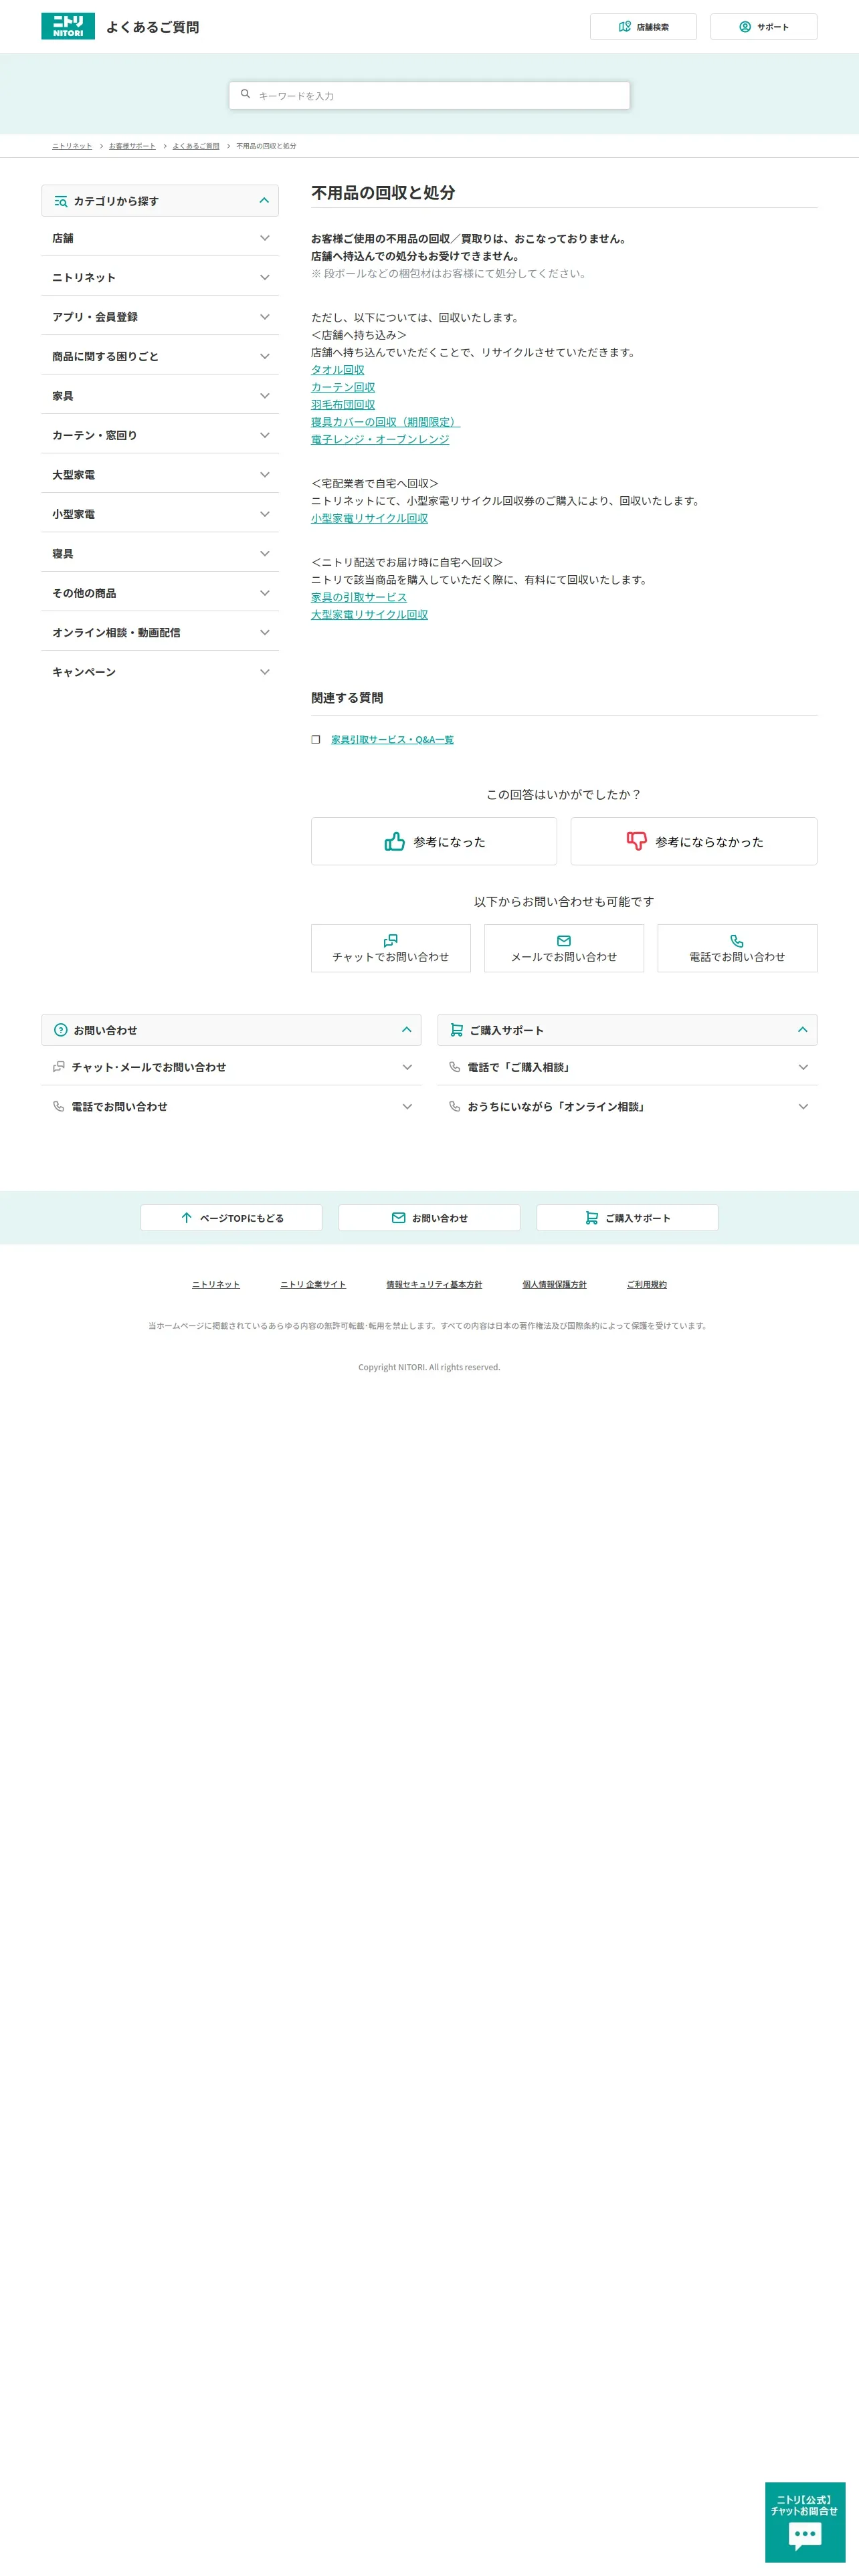
Task: Expand the キャンペーン category
Action: [x=160, y=672]
